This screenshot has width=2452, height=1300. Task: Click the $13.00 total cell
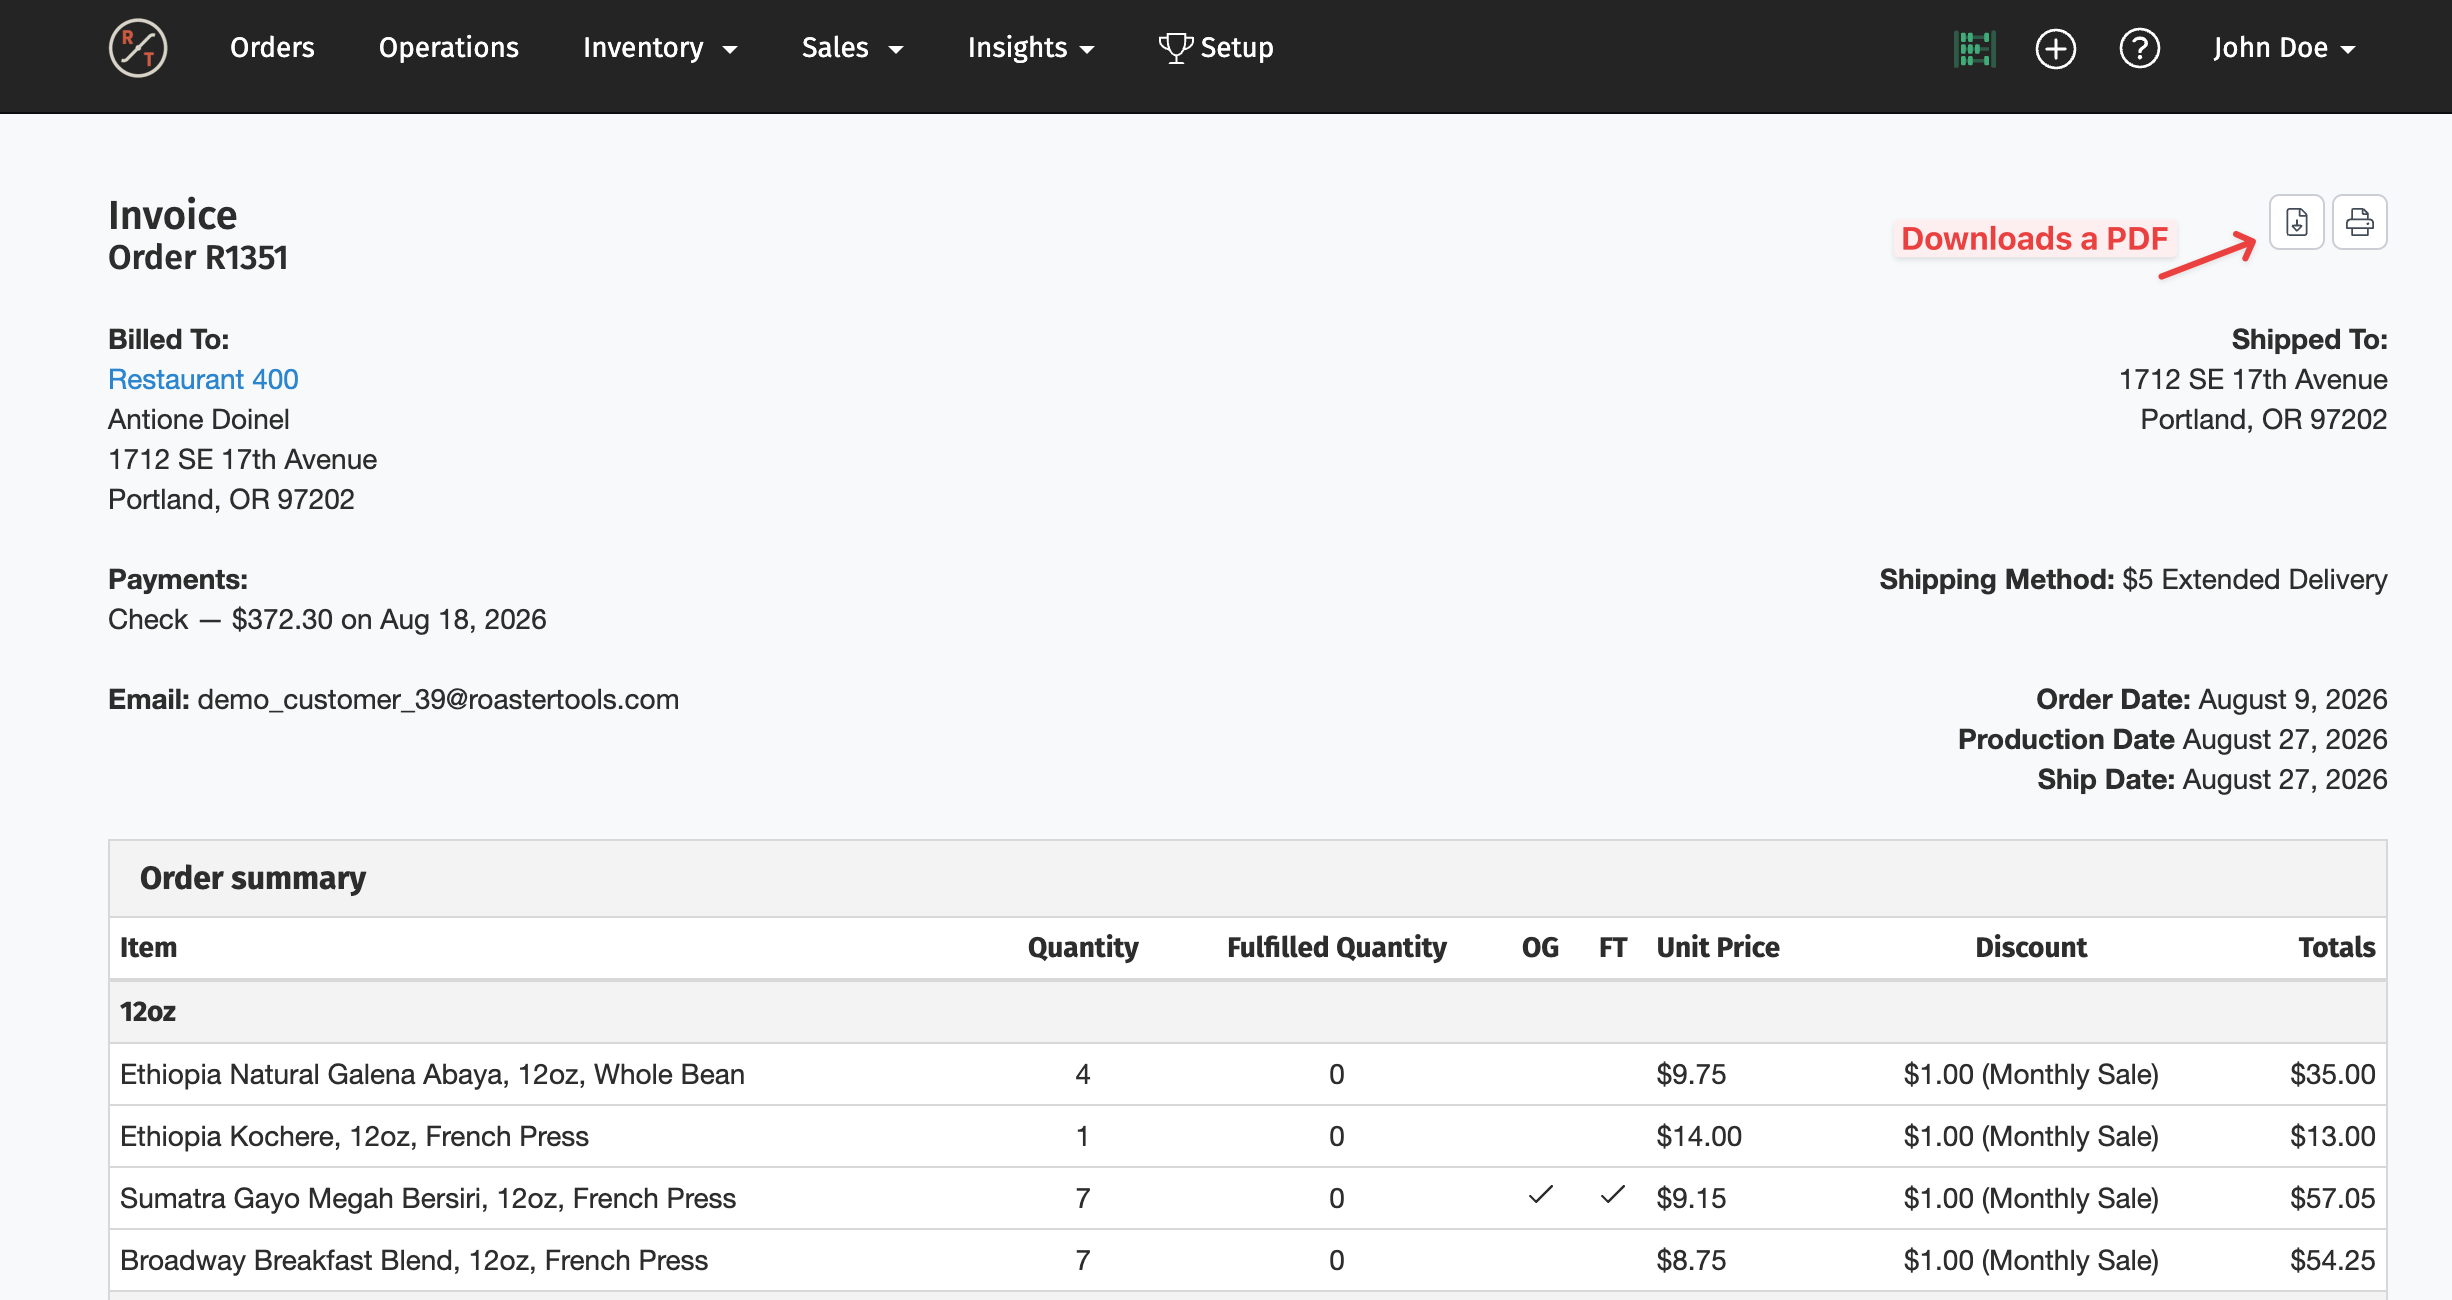2332,1137
